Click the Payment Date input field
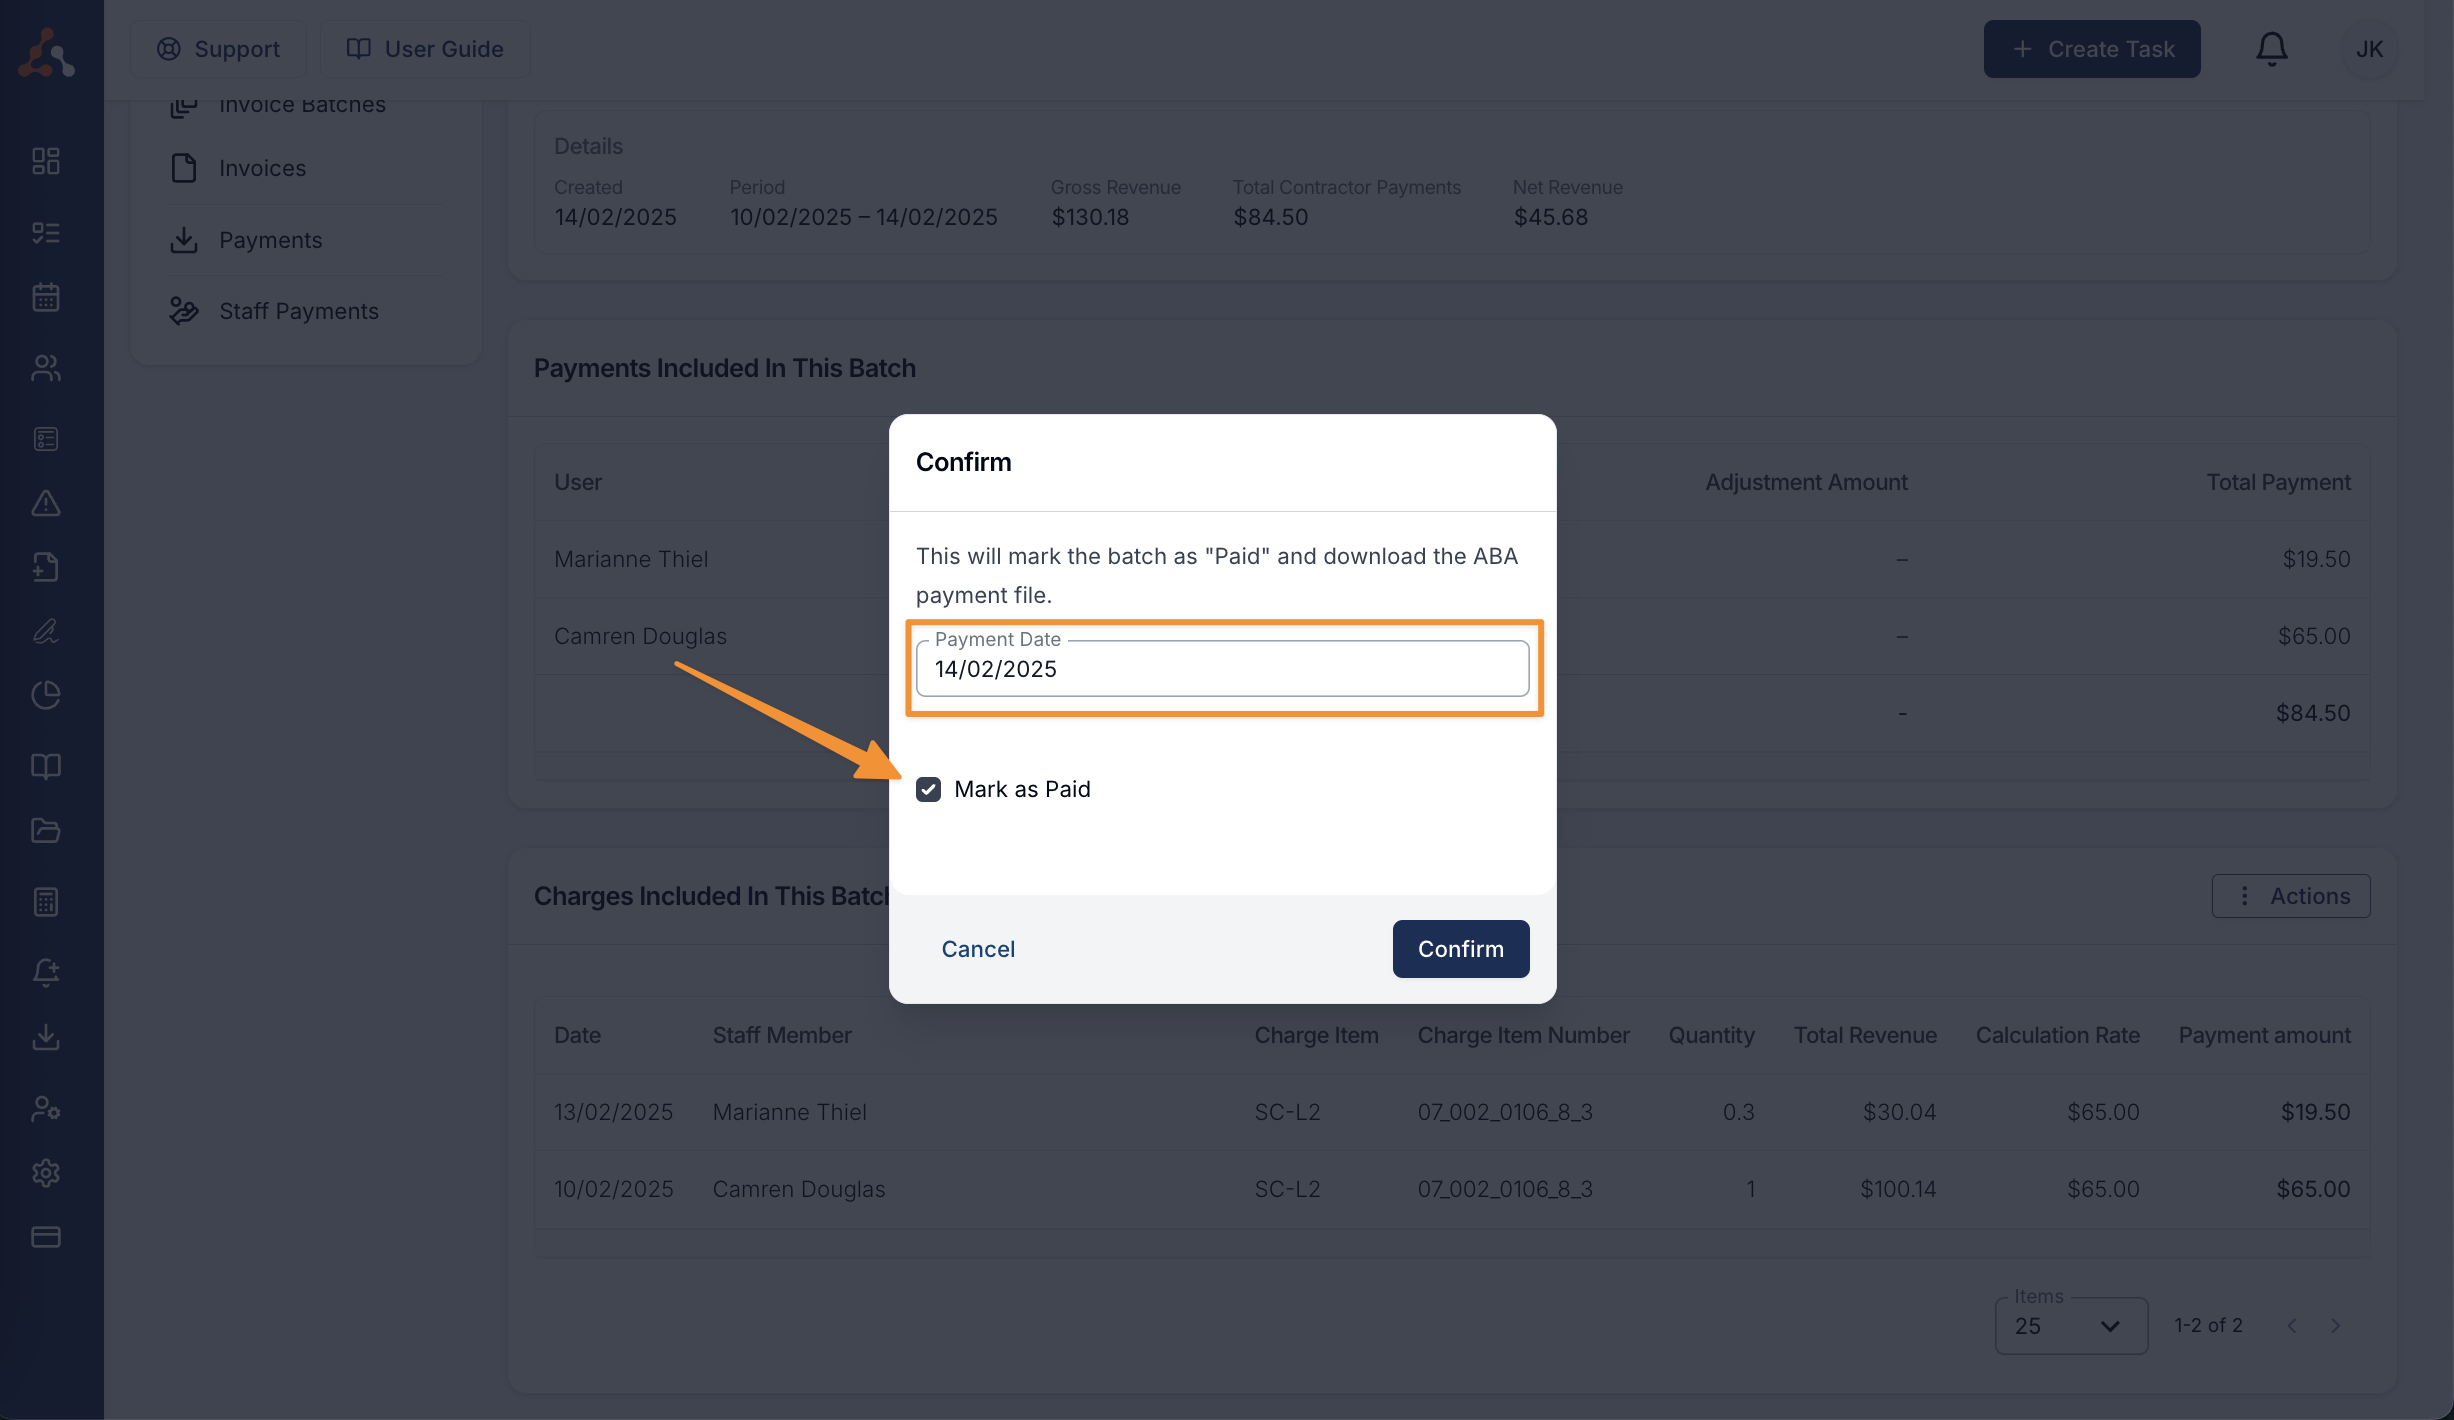The image size is (2454, 1420). pos(1222,669)
